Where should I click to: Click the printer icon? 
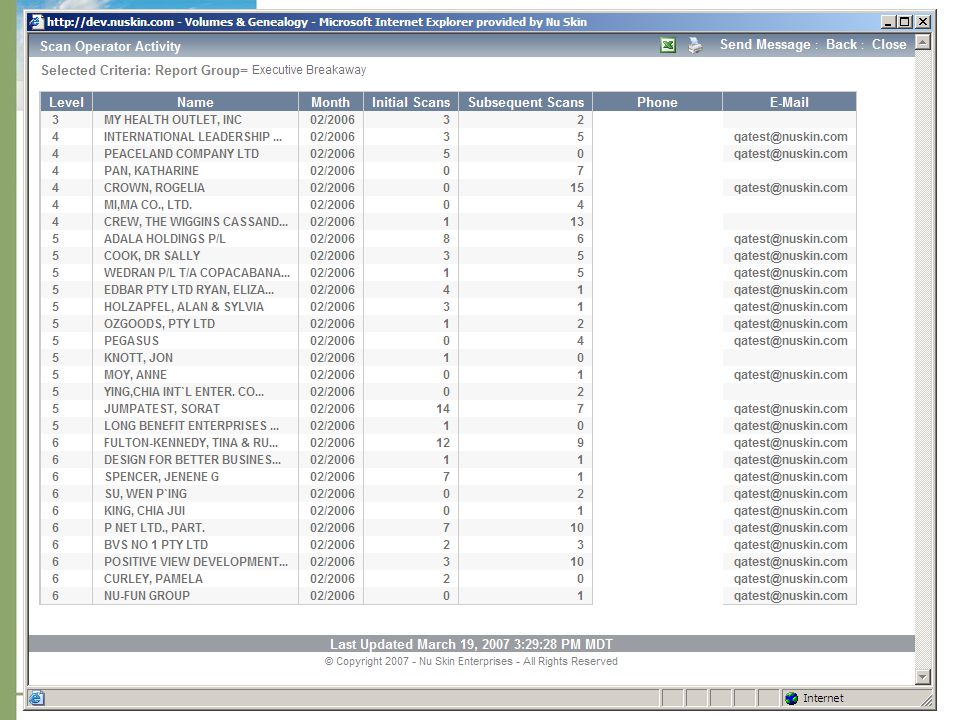695,45
